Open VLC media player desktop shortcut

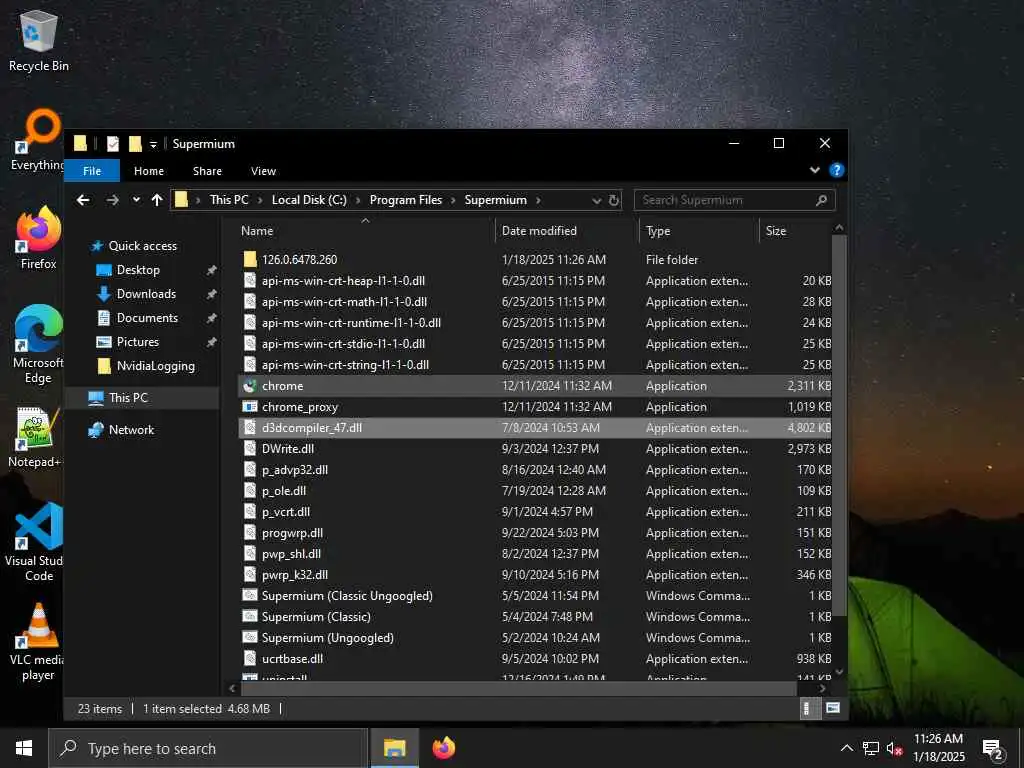pyautogui.click(x=39, y=642)
